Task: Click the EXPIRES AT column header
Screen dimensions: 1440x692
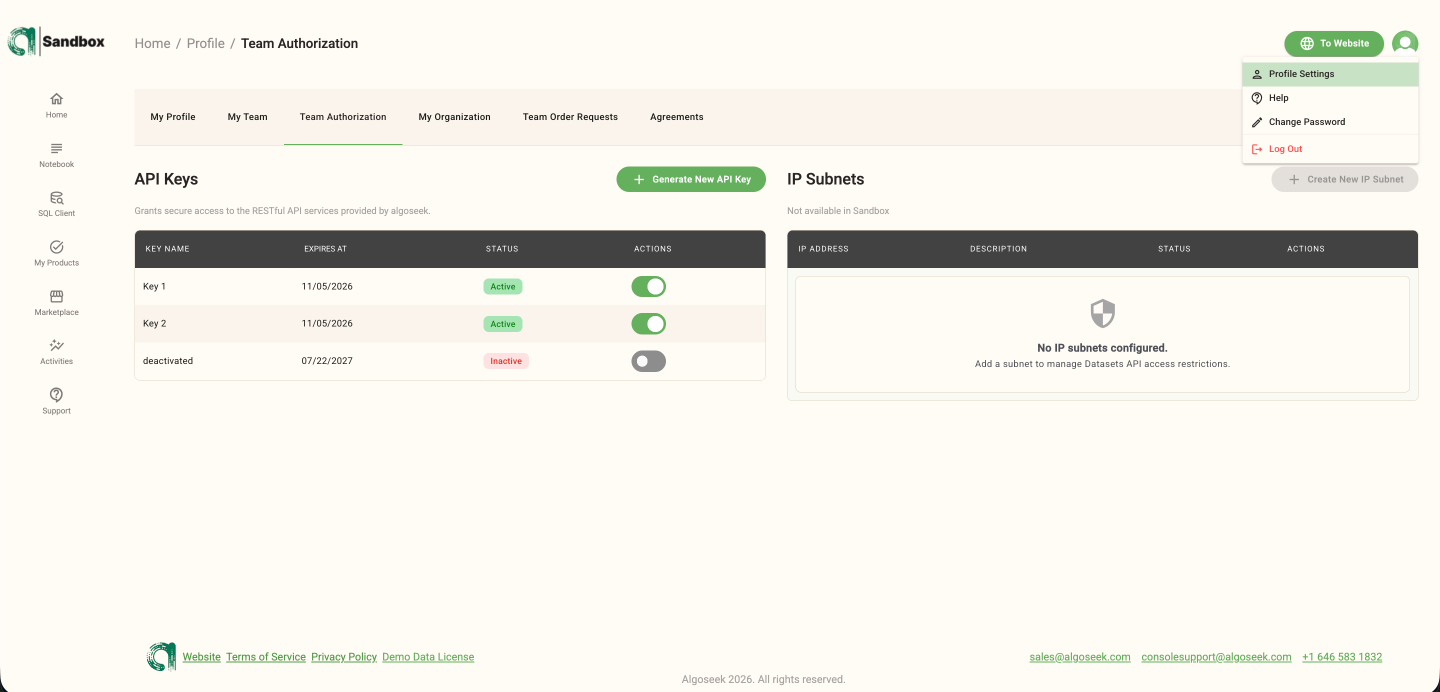Action: coord(326,249)
